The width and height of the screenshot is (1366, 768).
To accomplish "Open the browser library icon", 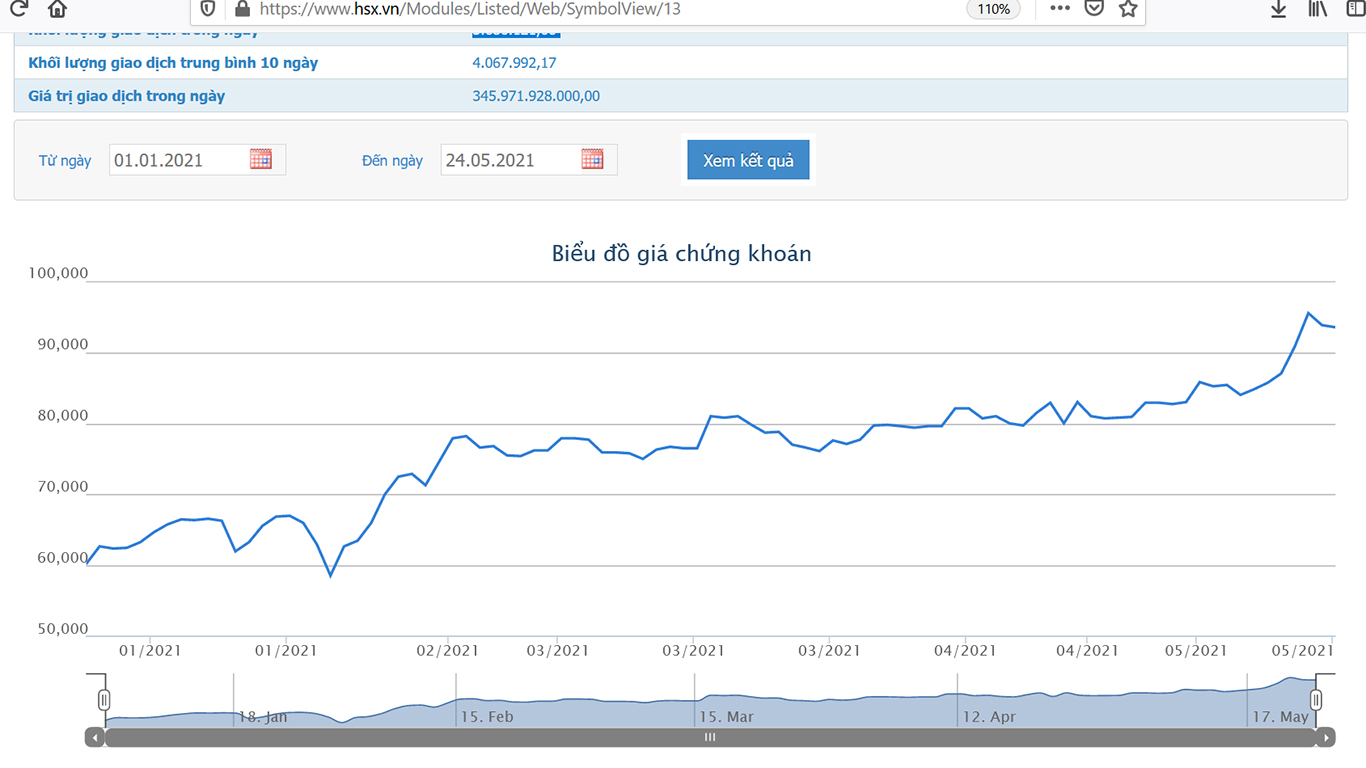I will [x=1318, y=9].
